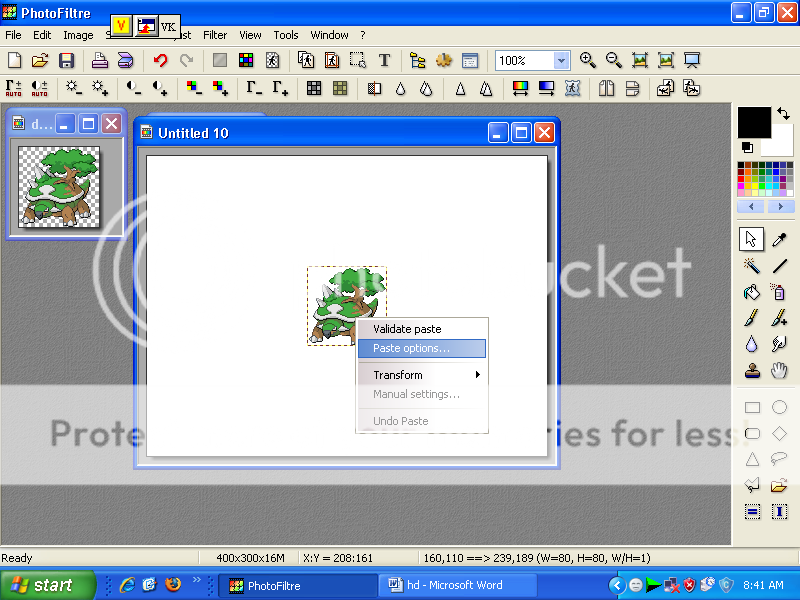Create a new image with the New icon
This screenshot has height=600, width=800.
pos(15,60)
